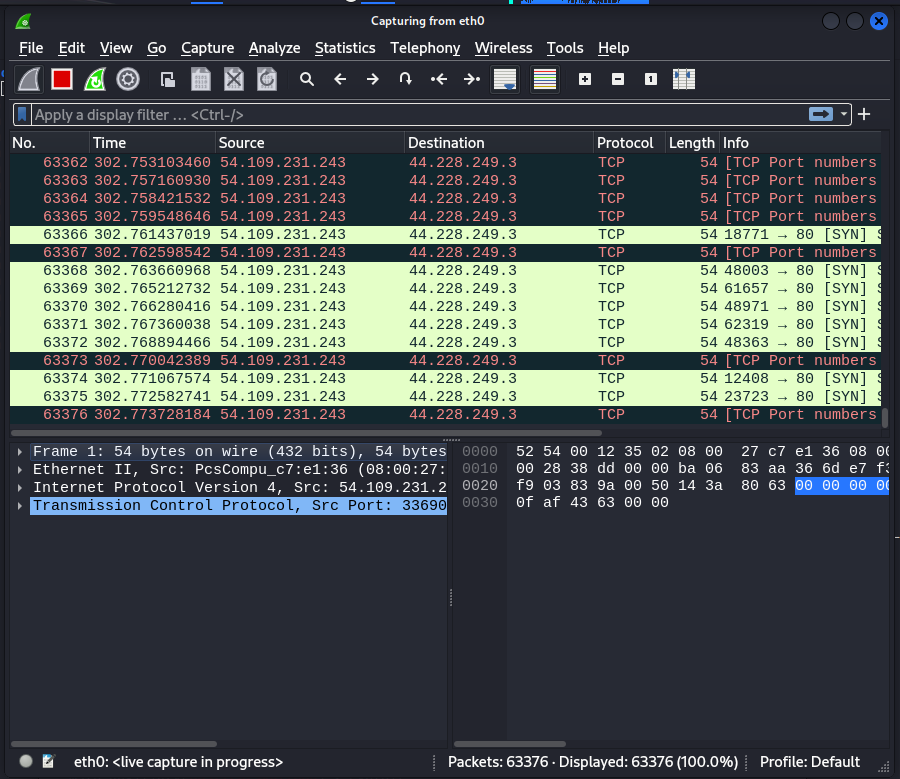This screenshot has width=900, height=779.
Task: Expand the Transmission Control Protocol row
Action: [x=20, y=506]
